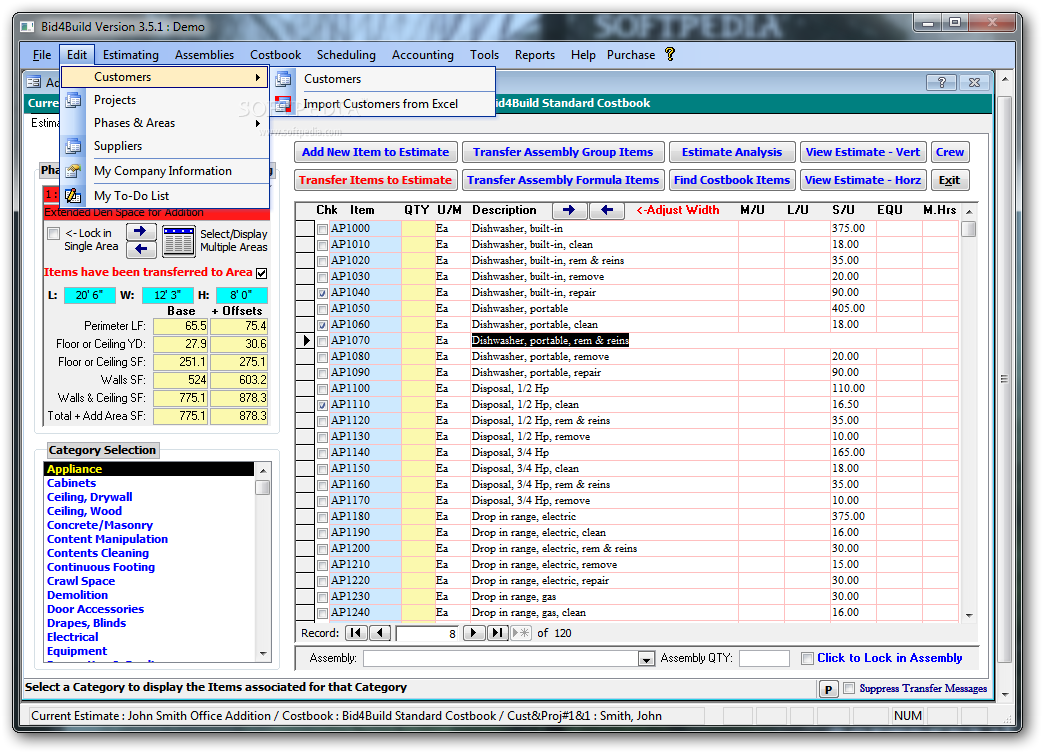This screenshot has width=1043, height=753.
Task: Check the AP1000 item checkbox
Action: 323,229
